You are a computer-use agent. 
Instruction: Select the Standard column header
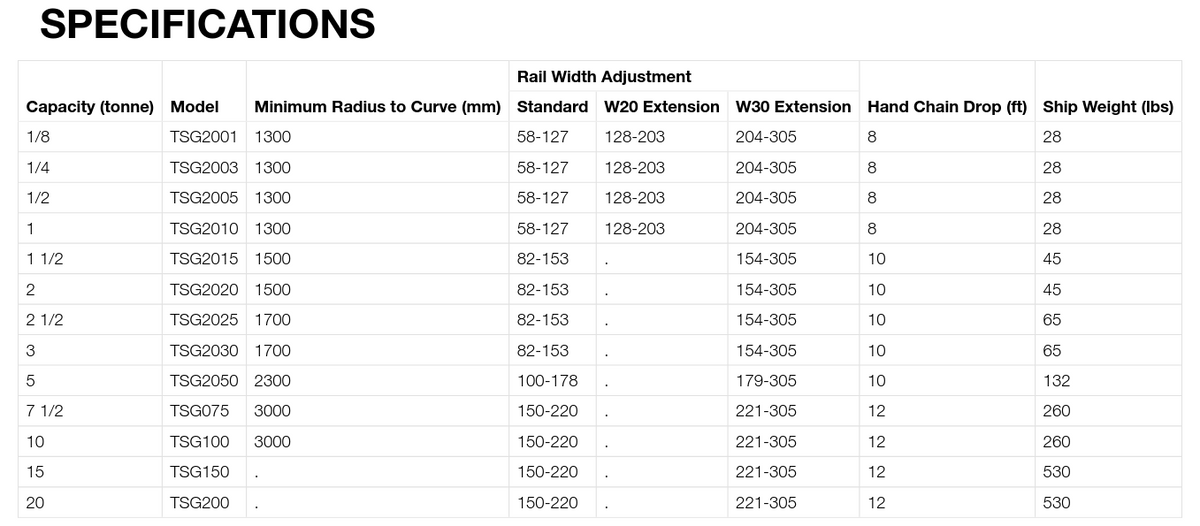pos(552,106)
